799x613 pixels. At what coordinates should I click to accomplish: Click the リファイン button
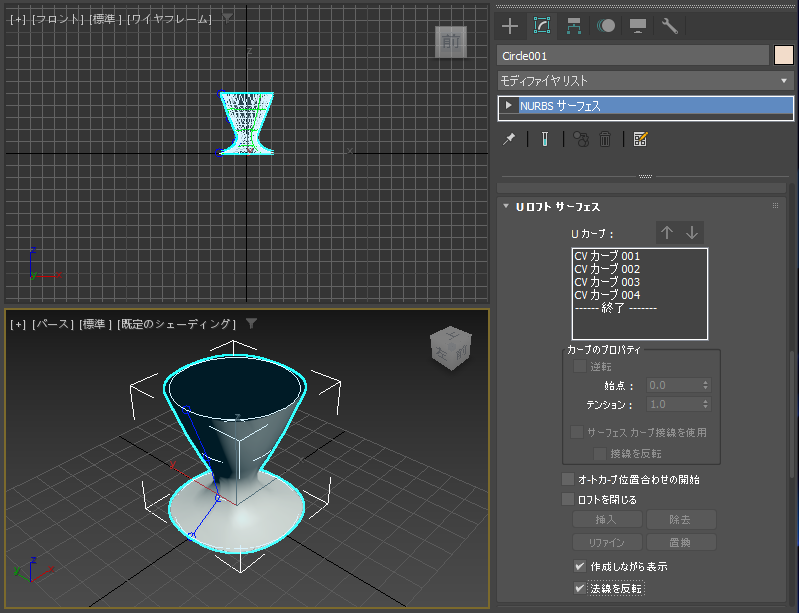(x=607, y=542)
